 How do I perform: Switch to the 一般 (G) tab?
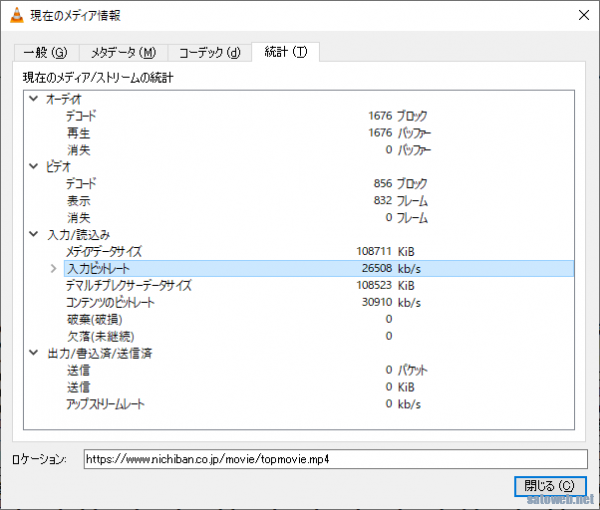coord(45,52)
